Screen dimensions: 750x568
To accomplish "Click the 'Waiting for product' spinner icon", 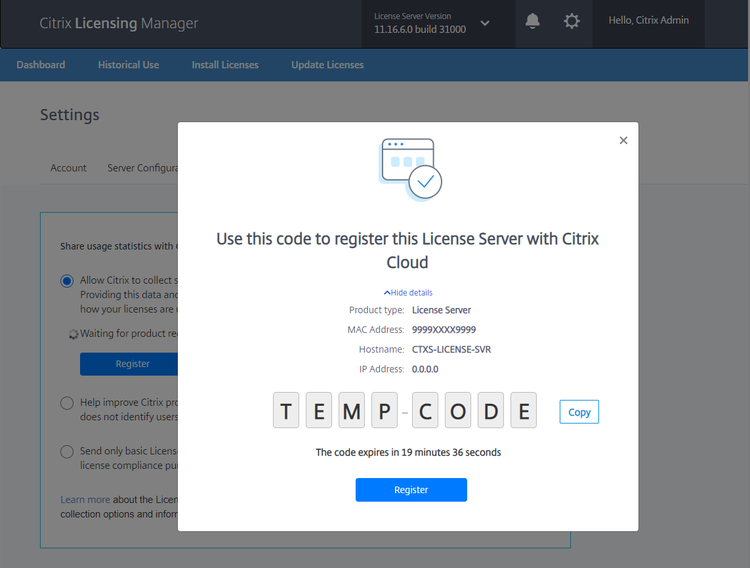I will [73, 334].
